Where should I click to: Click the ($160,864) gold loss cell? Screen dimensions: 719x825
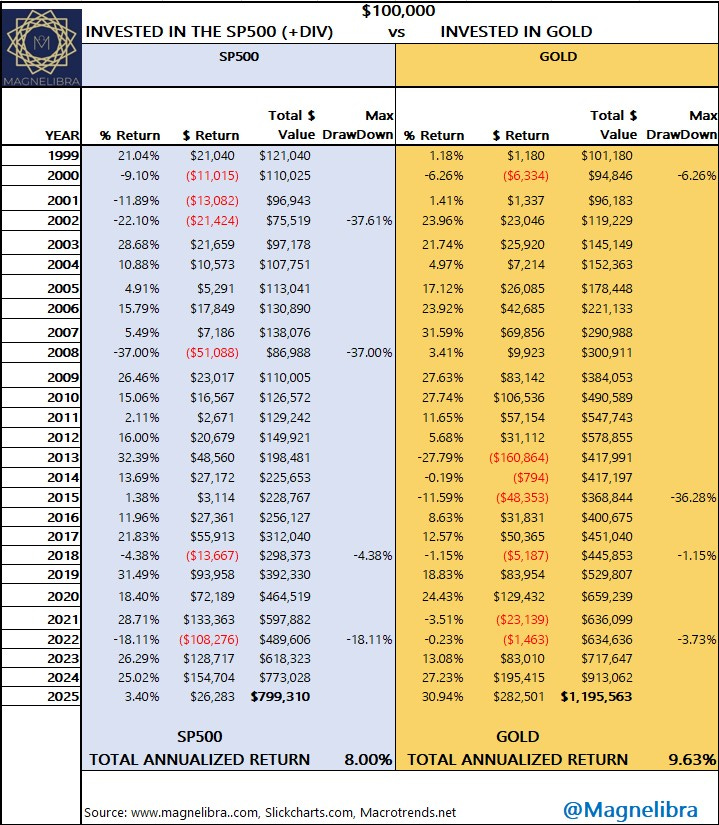[x=519, y=458]
